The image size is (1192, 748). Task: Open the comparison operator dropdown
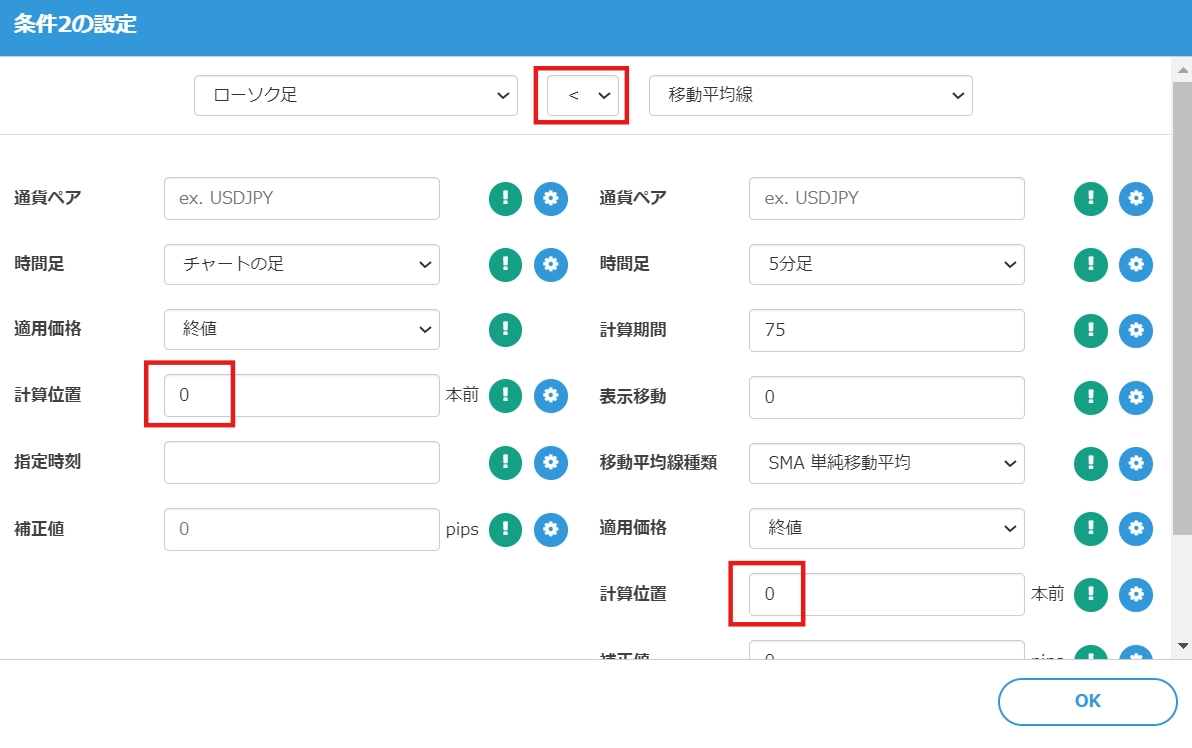(583, 95)
